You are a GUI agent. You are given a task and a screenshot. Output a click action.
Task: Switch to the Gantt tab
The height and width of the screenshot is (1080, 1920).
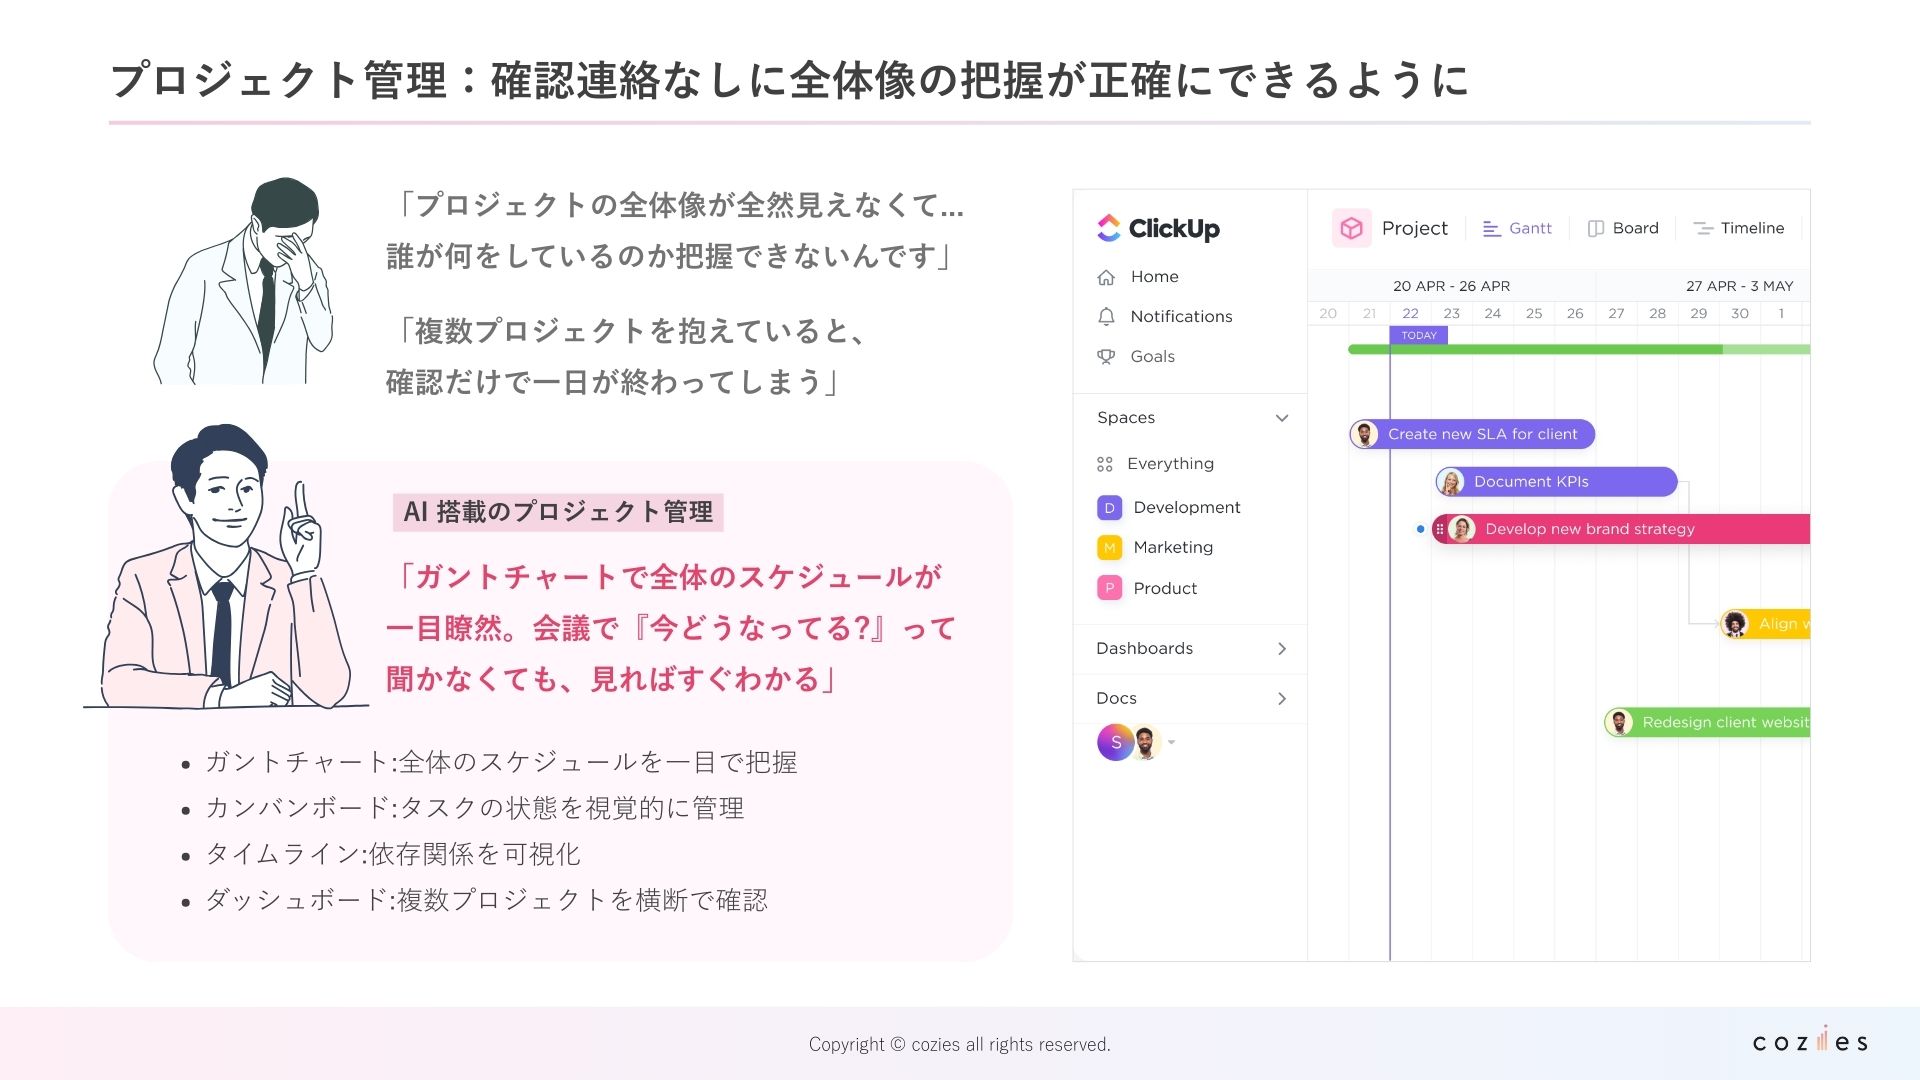pos(1517,228)
